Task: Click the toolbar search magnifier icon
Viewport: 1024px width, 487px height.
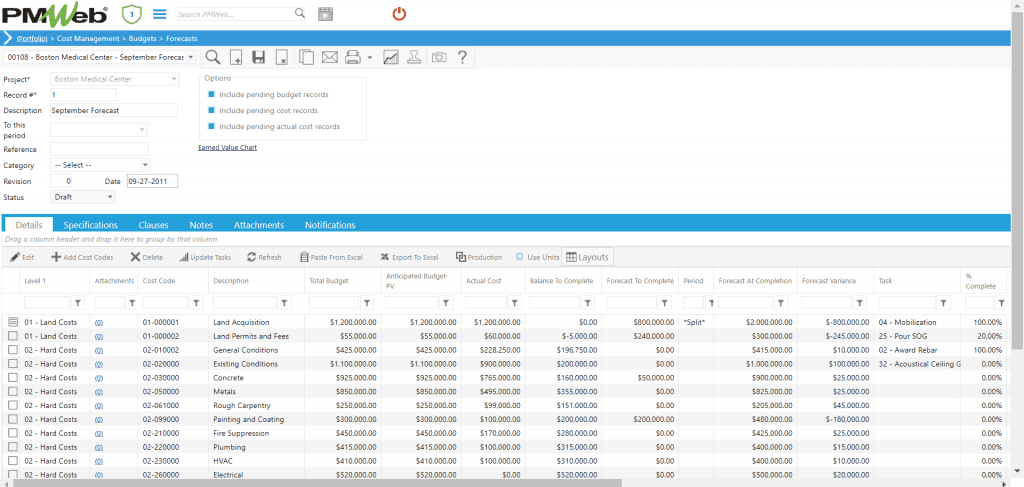Action: tap(213, 57)
